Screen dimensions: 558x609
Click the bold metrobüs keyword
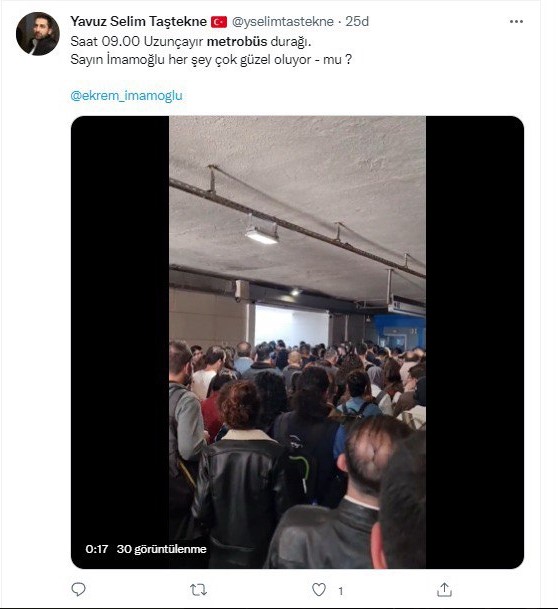[x=237, y=42]
